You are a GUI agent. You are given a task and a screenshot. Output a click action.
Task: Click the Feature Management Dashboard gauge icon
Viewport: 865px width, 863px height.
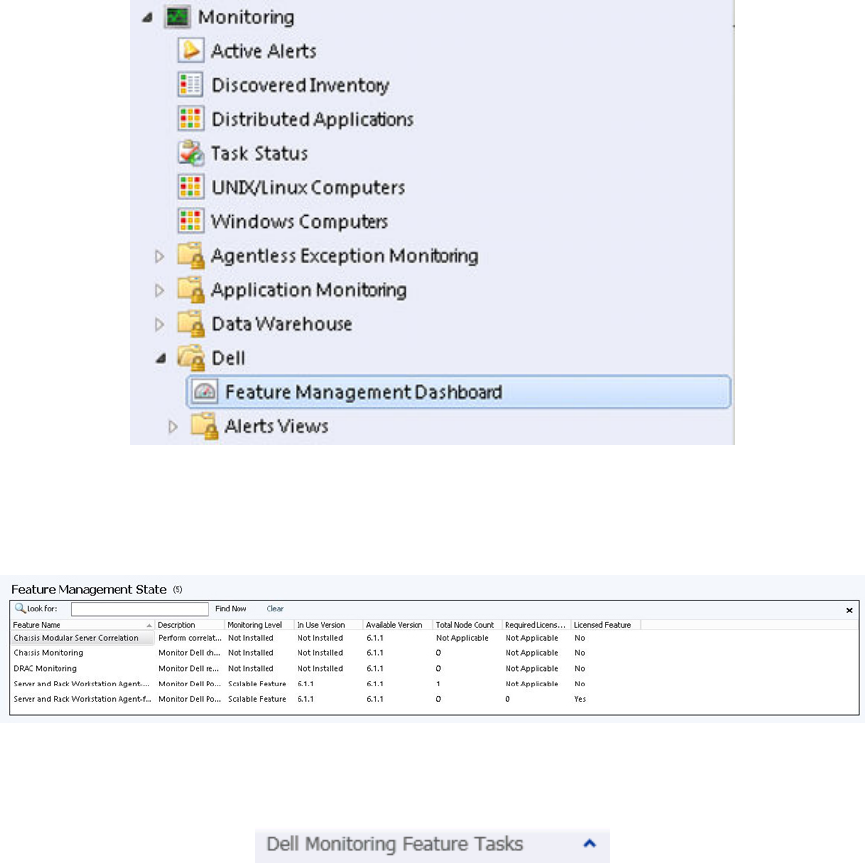click(x=205, y=392)
